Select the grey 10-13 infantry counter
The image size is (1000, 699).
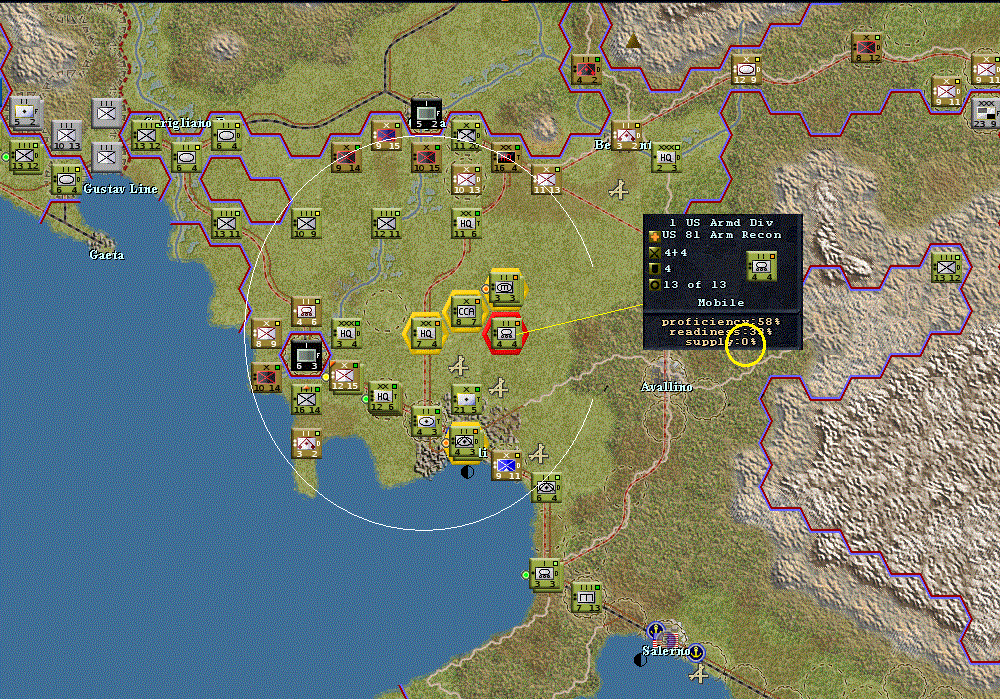point(66,136)
